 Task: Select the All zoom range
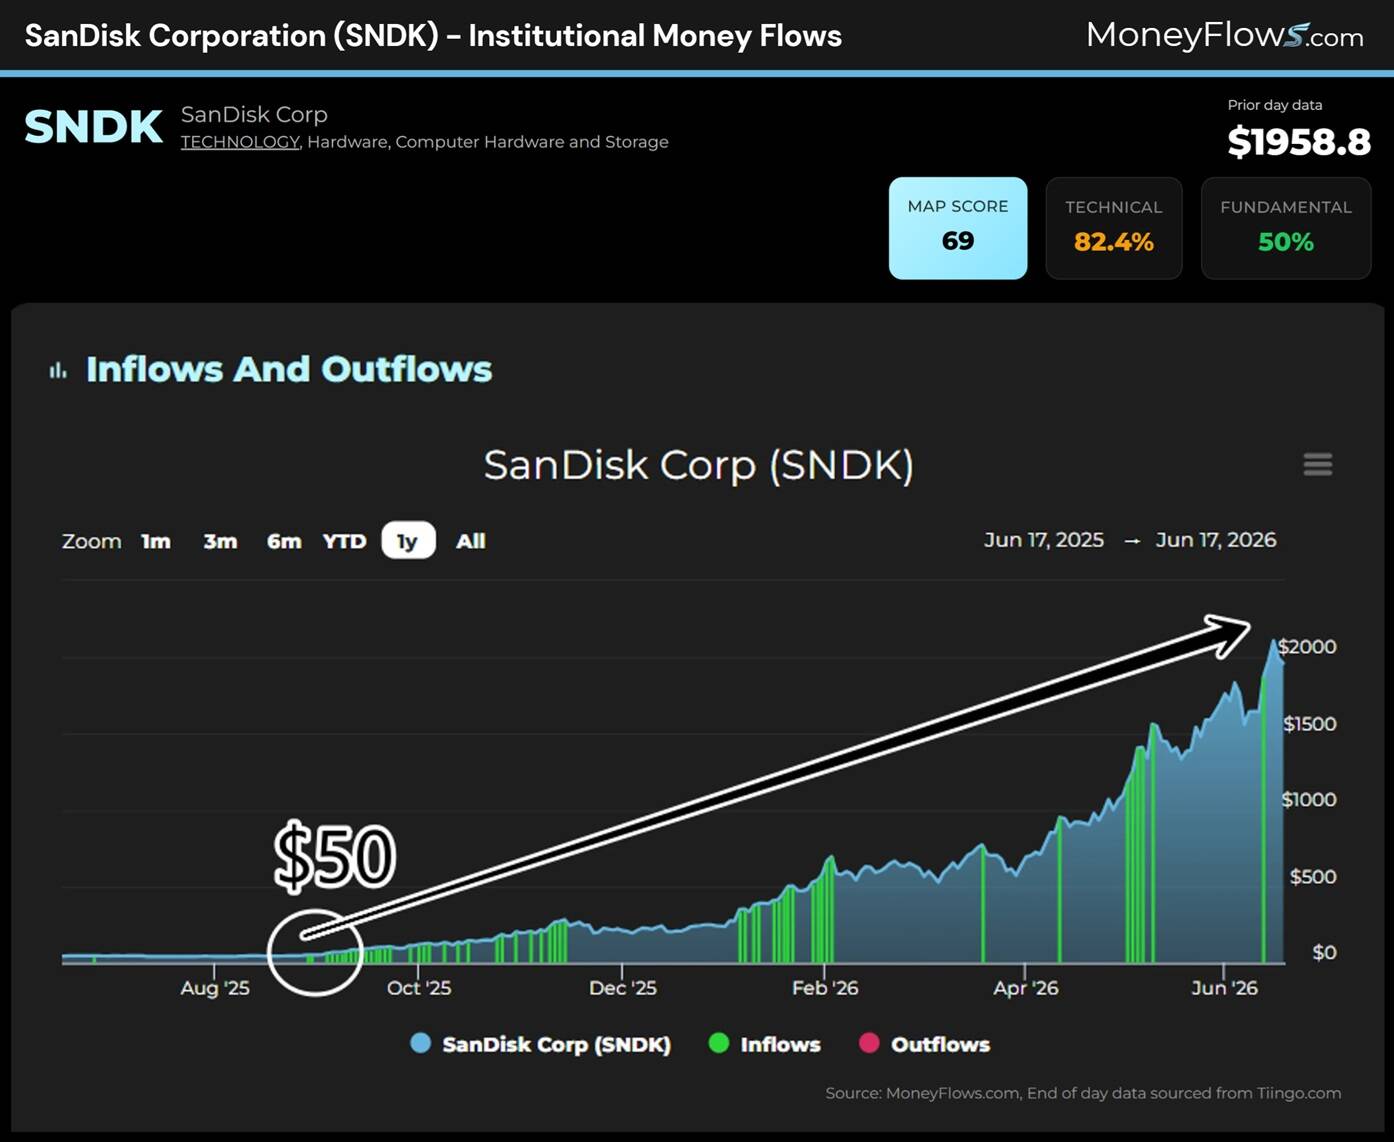471,541
